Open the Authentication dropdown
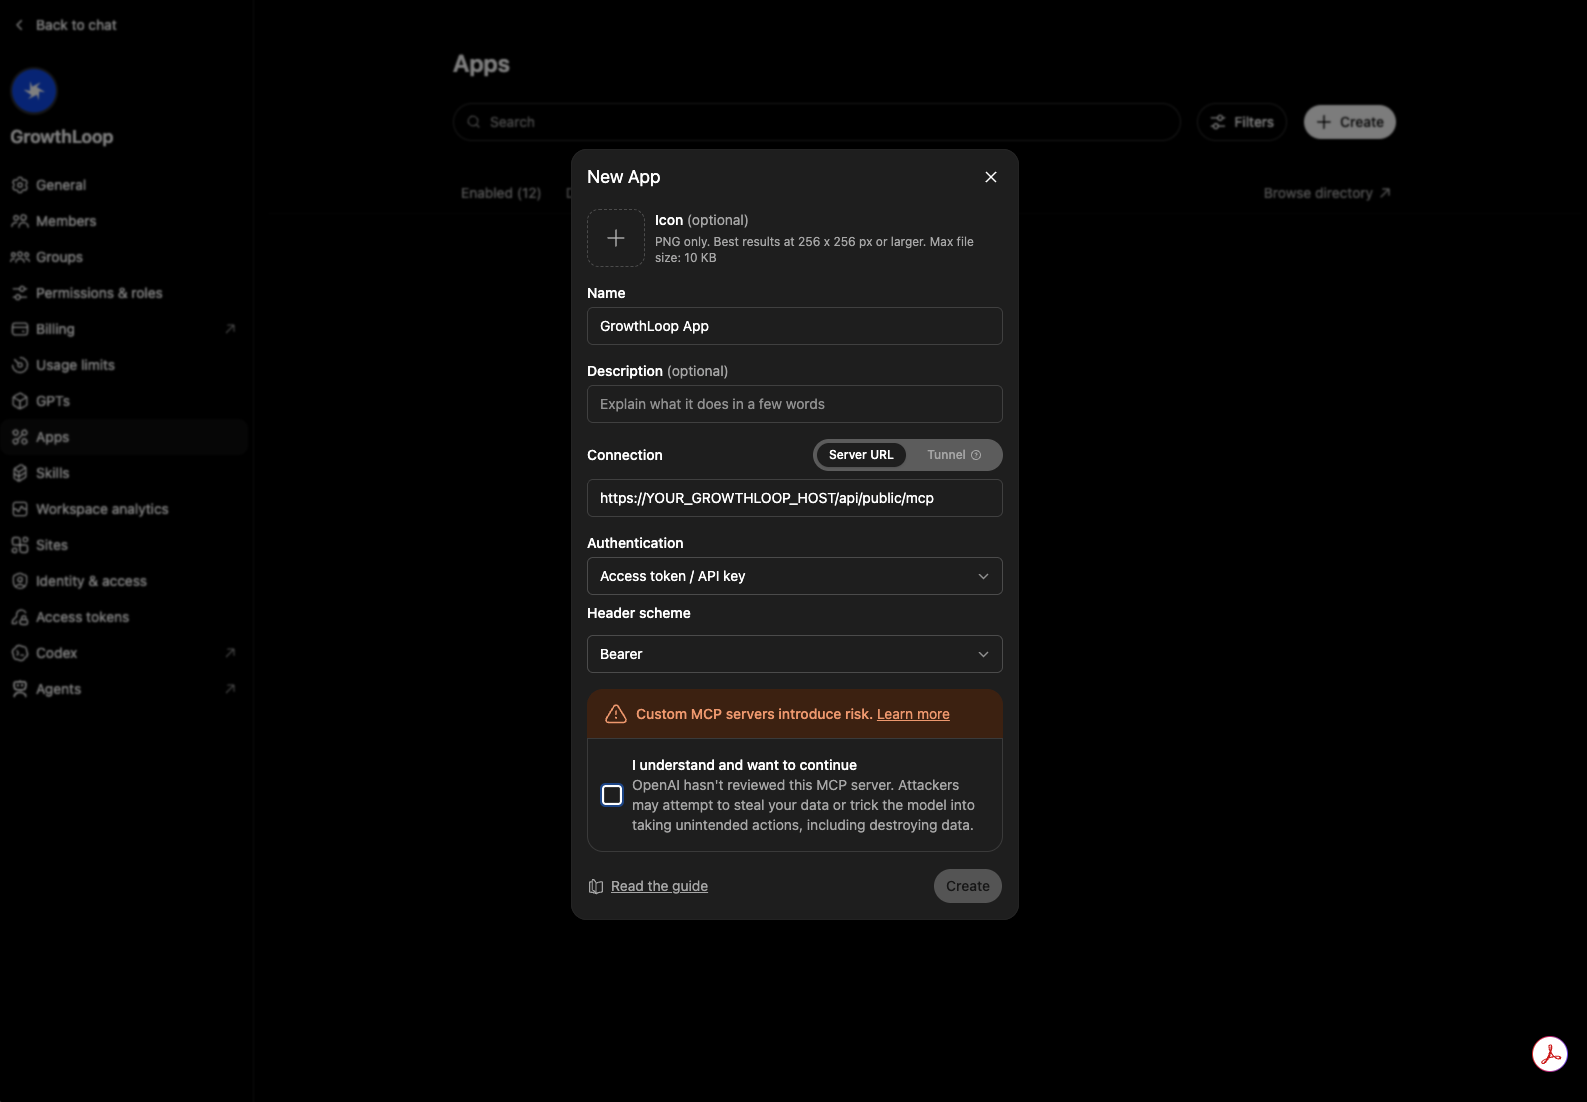 click(x=795, y=576)
